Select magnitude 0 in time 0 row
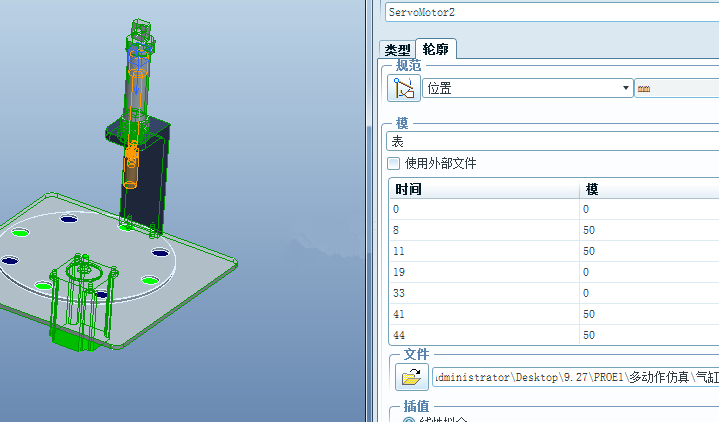 [649, 209]
